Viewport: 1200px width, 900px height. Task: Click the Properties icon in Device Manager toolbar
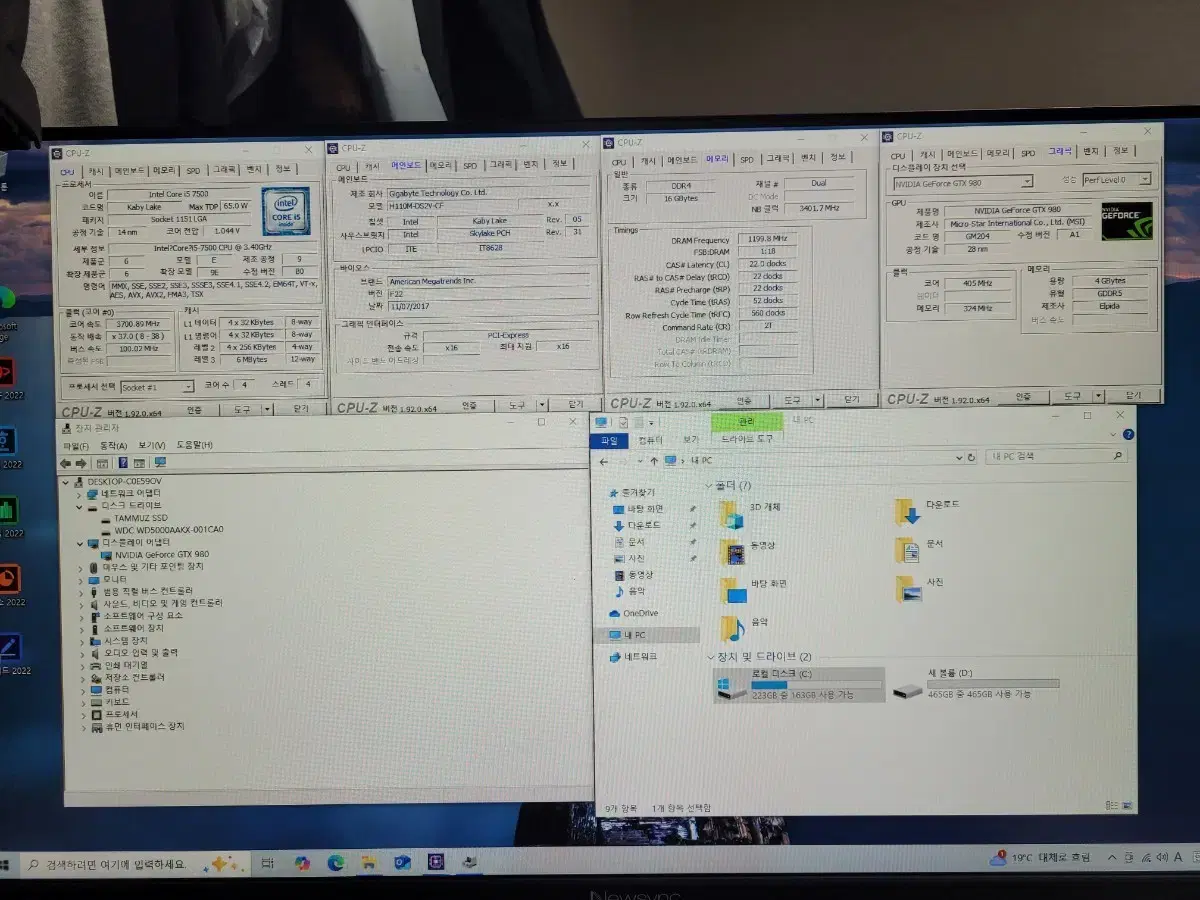tap(101, 462)
